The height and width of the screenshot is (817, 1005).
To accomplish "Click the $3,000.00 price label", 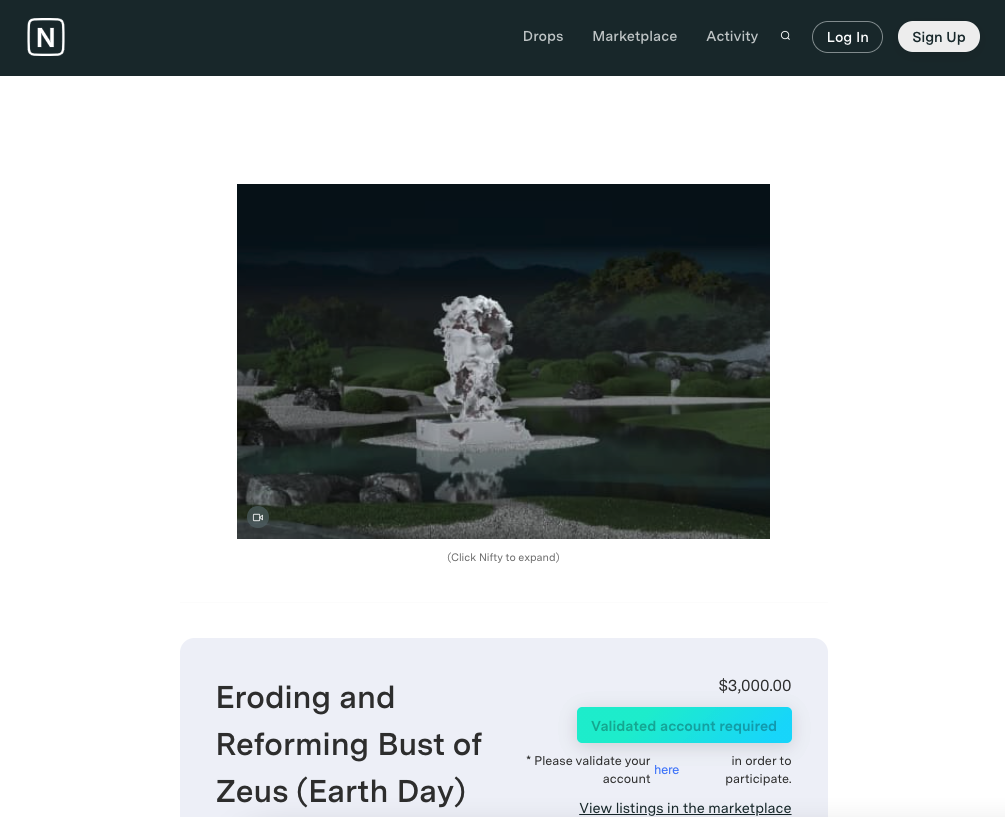I will pyautogui.click(x=754, y=686).
